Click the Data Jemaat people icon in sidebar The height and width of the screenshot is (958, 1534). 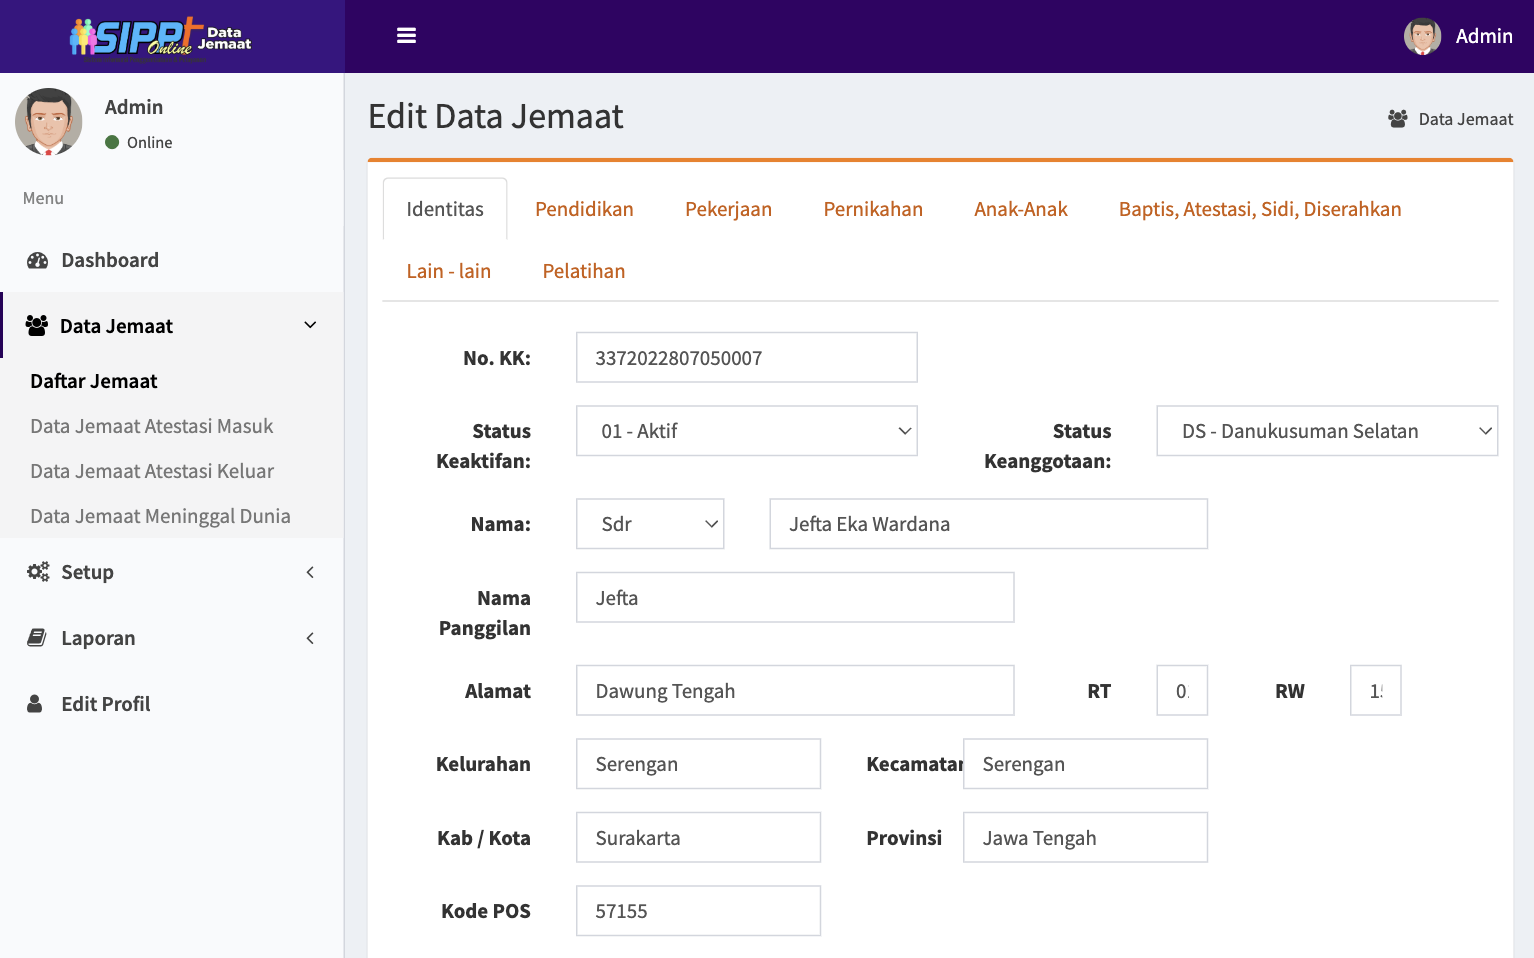coord(37,326)
